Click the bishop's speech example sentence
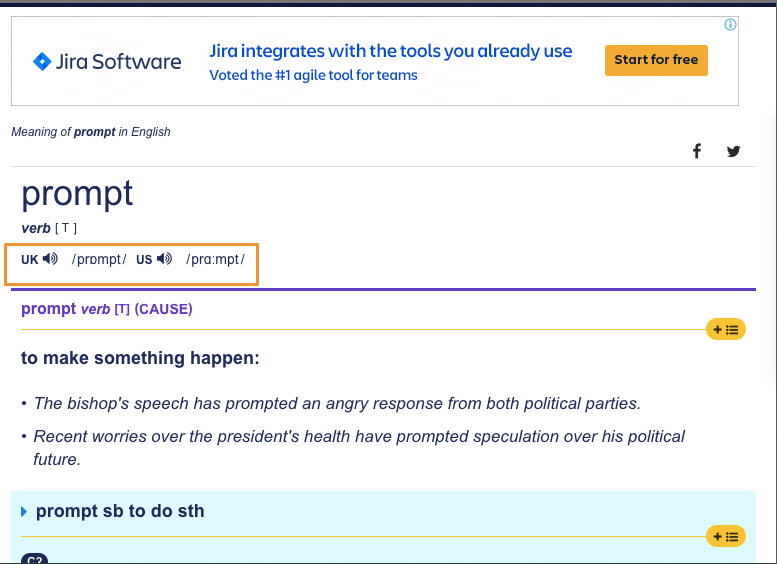The width and height of the screenshot is (777, 564). click(337, 403)
